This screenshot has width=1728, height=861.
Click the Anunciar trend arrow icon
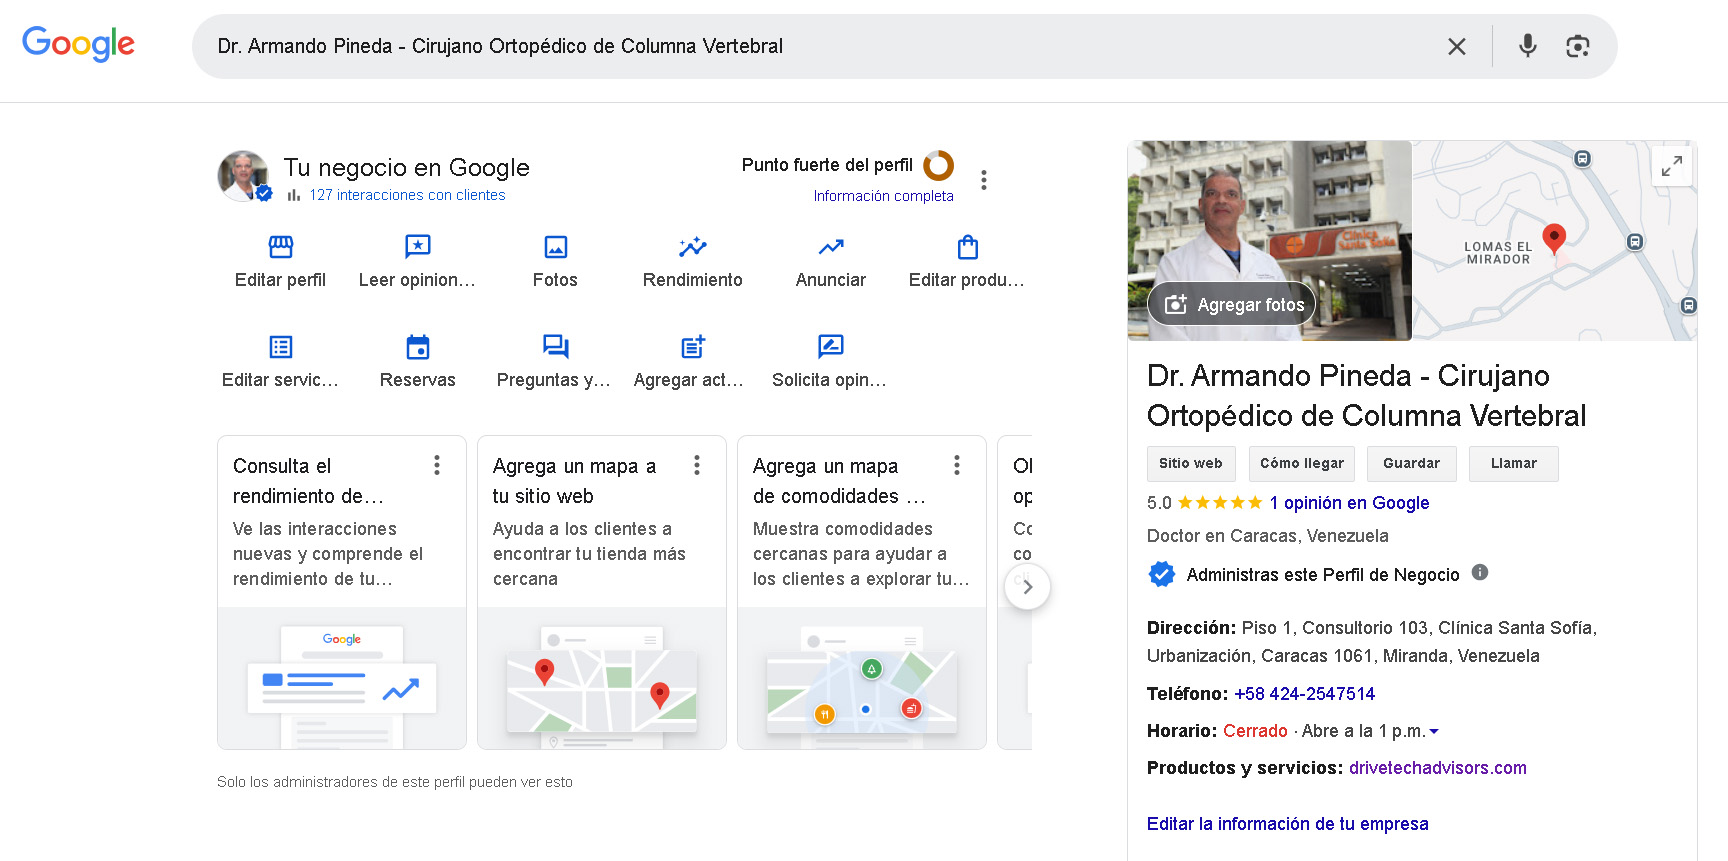pyautogui.click(x=830, y=247)
